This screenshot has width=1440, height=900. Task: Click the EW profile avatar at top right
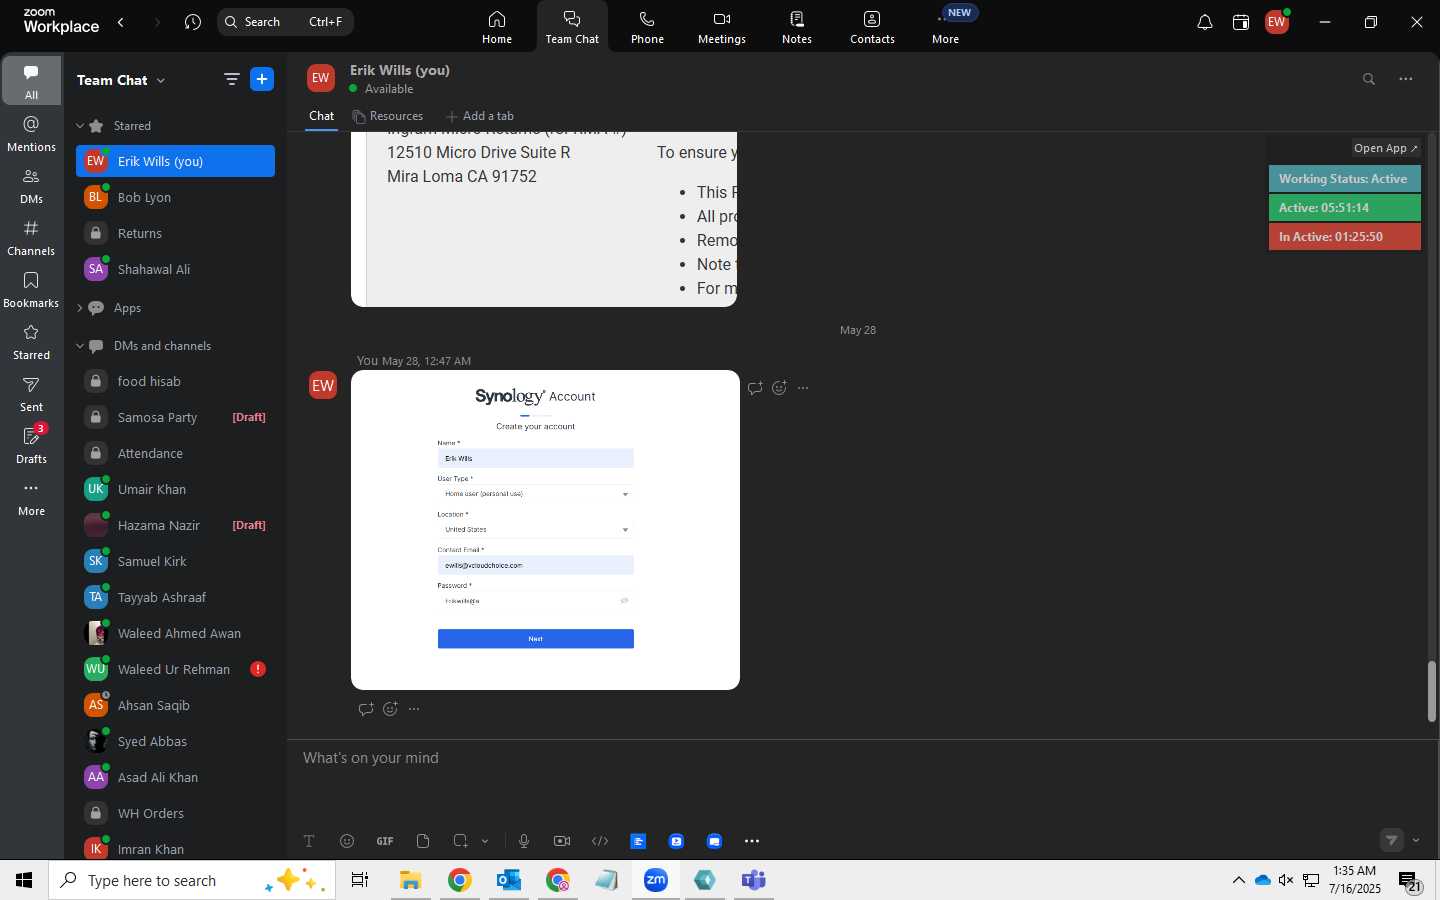[x=1277, y=22]
